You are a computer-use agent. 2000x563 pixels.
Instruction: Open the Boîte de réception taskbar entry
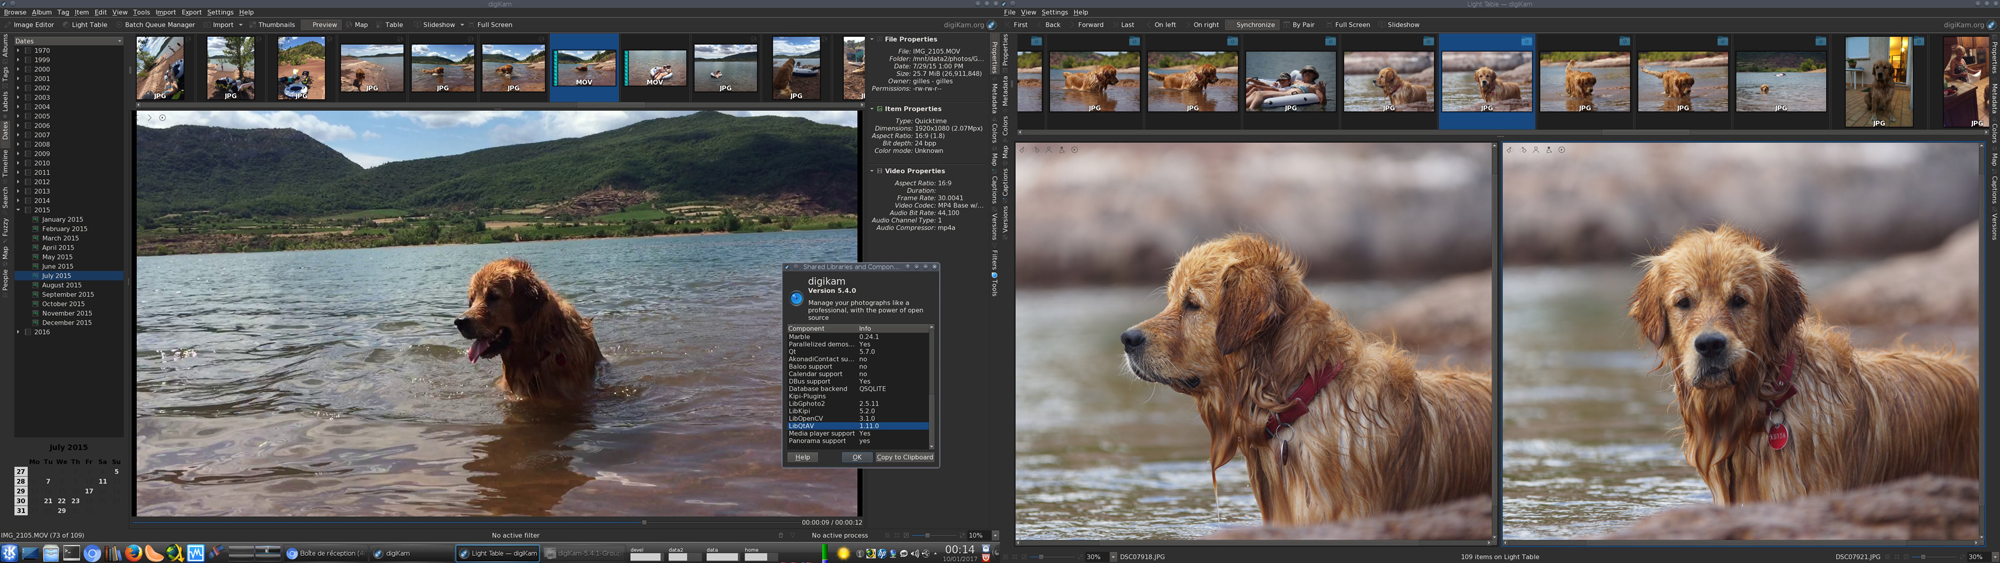point(326,553)
